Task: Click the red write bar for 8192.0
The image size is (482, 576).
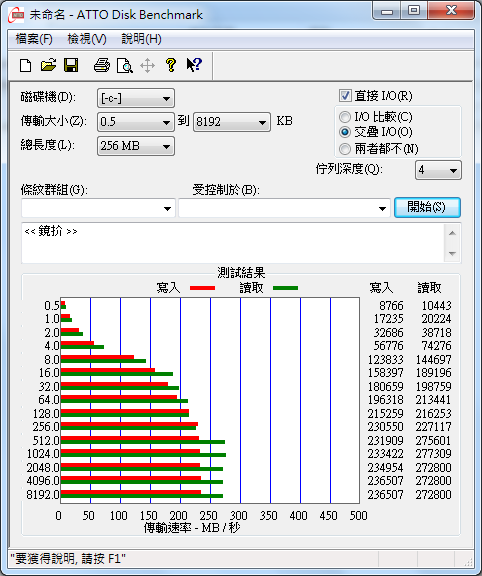Action: click(131, 492)
